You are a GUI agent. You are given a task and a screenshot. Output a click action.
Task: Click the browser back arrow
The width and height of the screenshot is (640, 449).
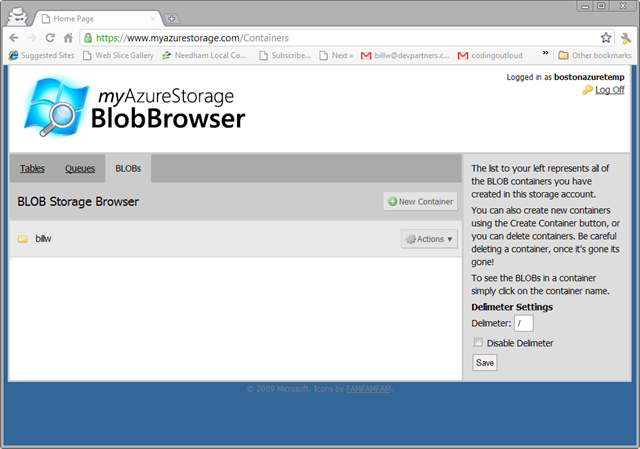13,37
